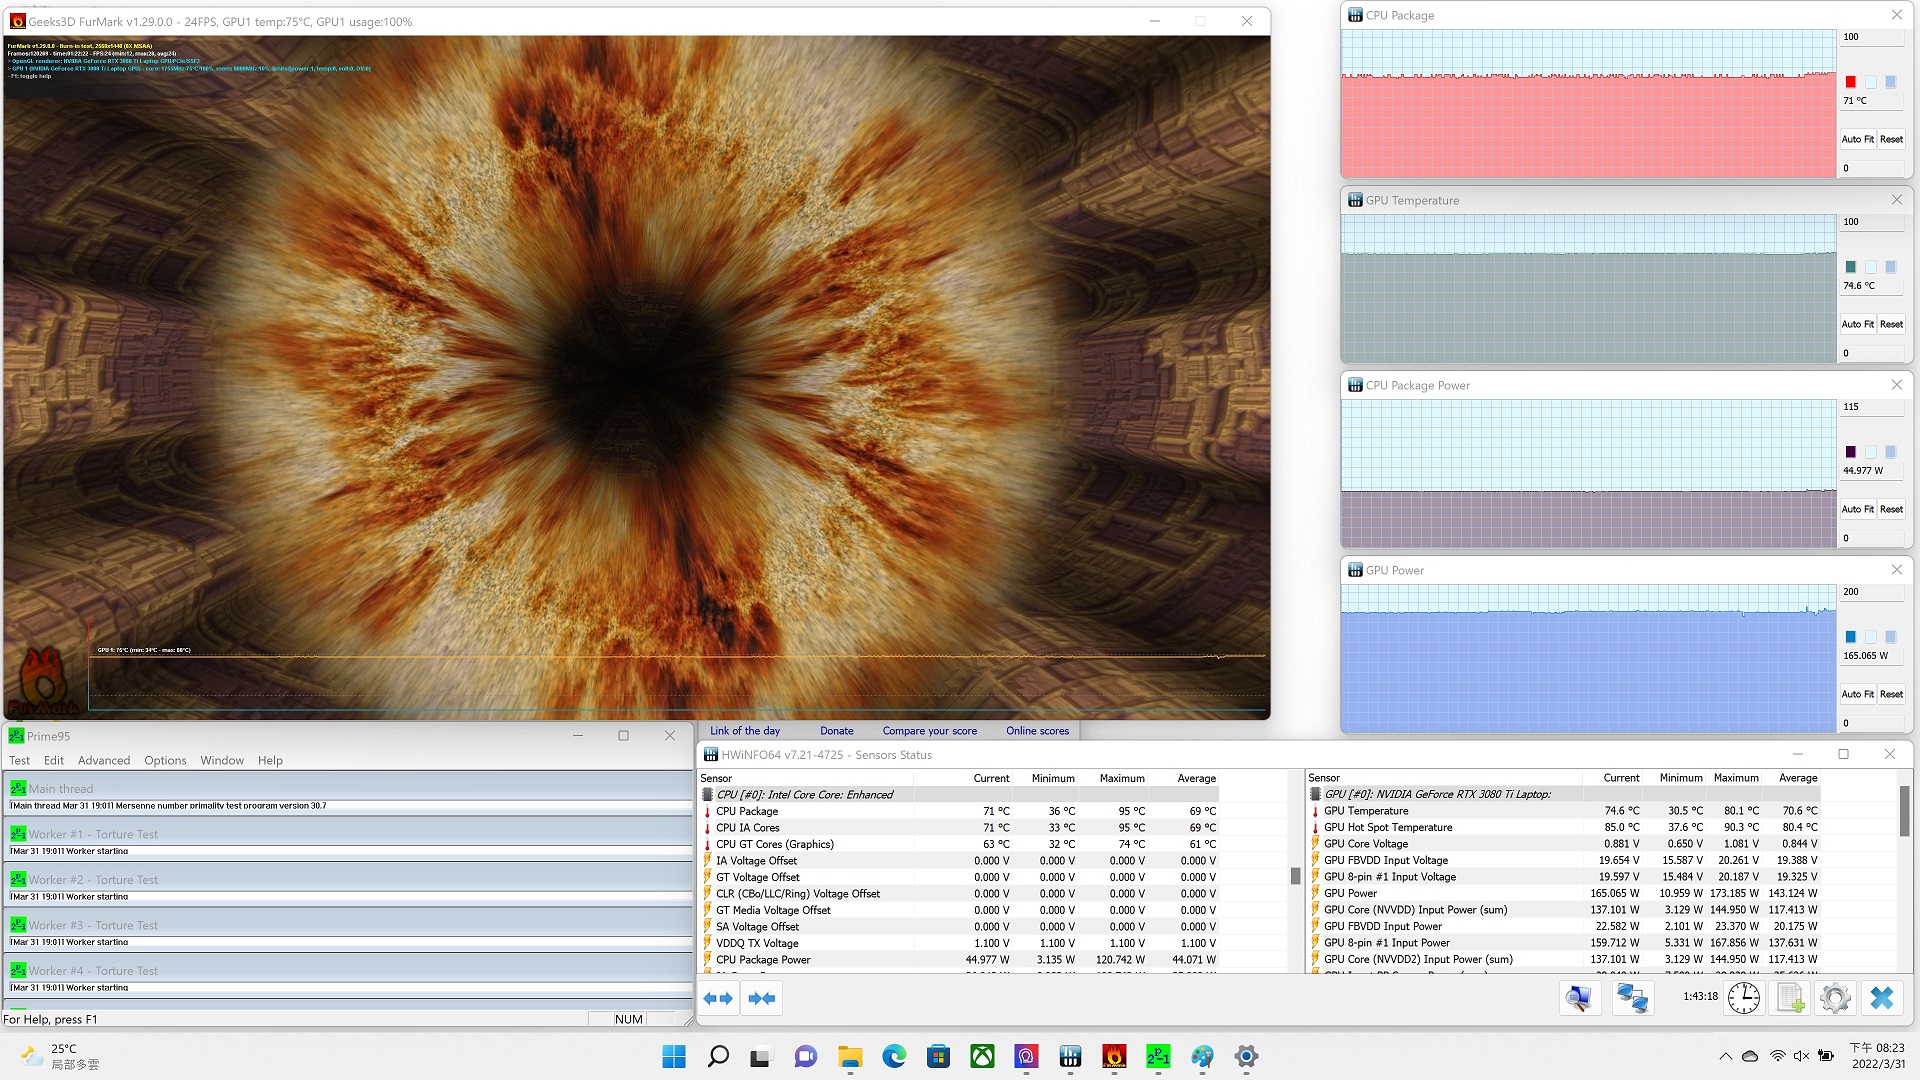This screenshot has width=1920, height=1080.
Task: Click Auto Fit in CPU Package Power graph
Action: click(x=1858, y=509)
